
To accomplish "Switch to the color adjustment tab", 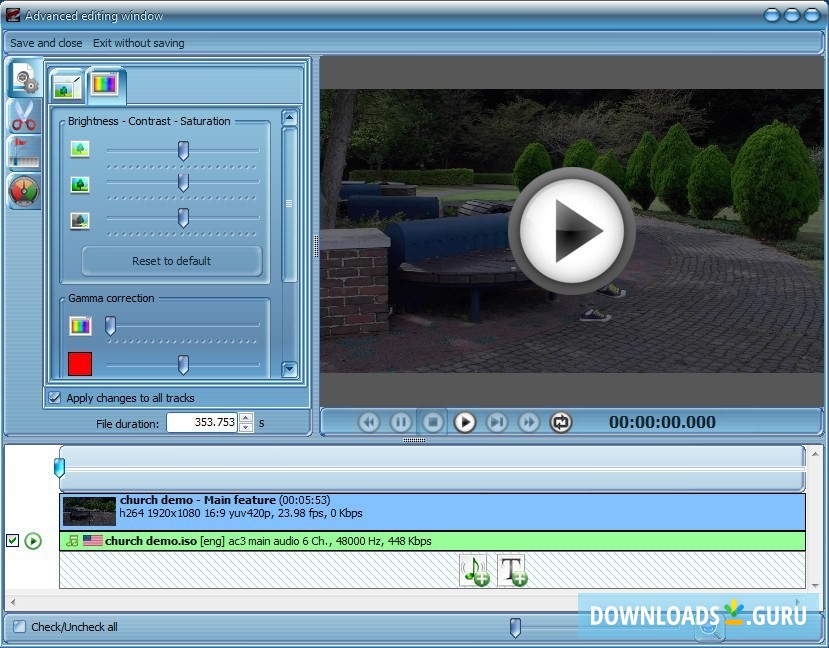I will click(x=105, y=85).
